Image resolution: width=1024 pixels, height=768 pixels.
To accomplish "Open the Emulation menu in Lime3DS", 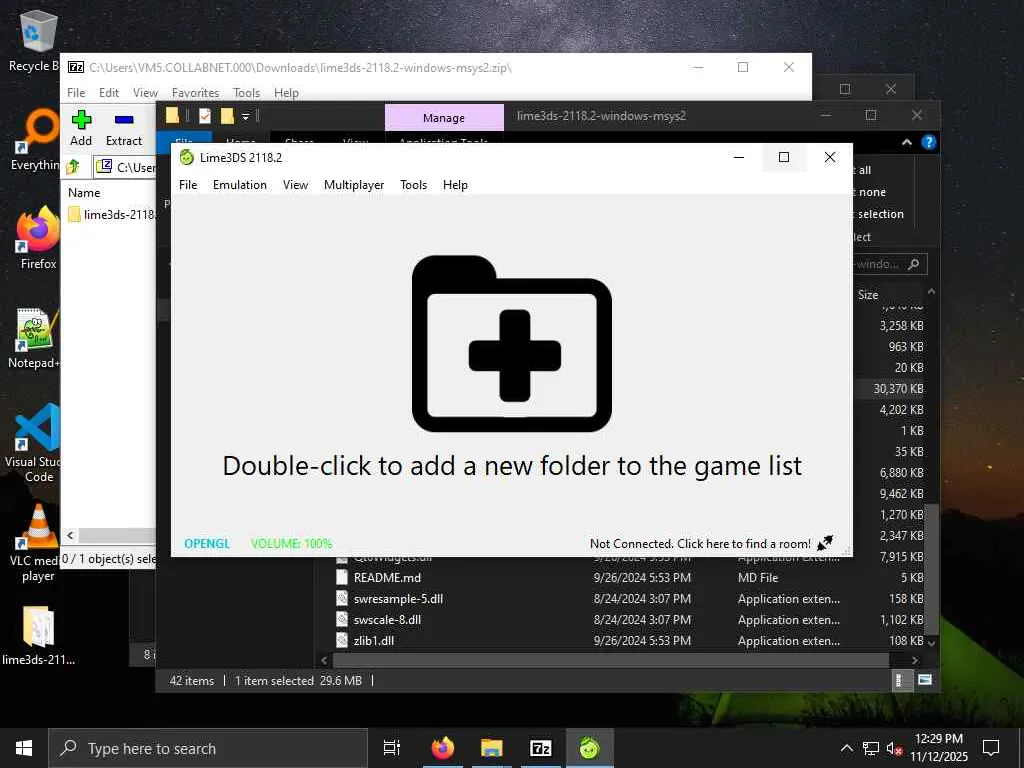I will point(240,185).
